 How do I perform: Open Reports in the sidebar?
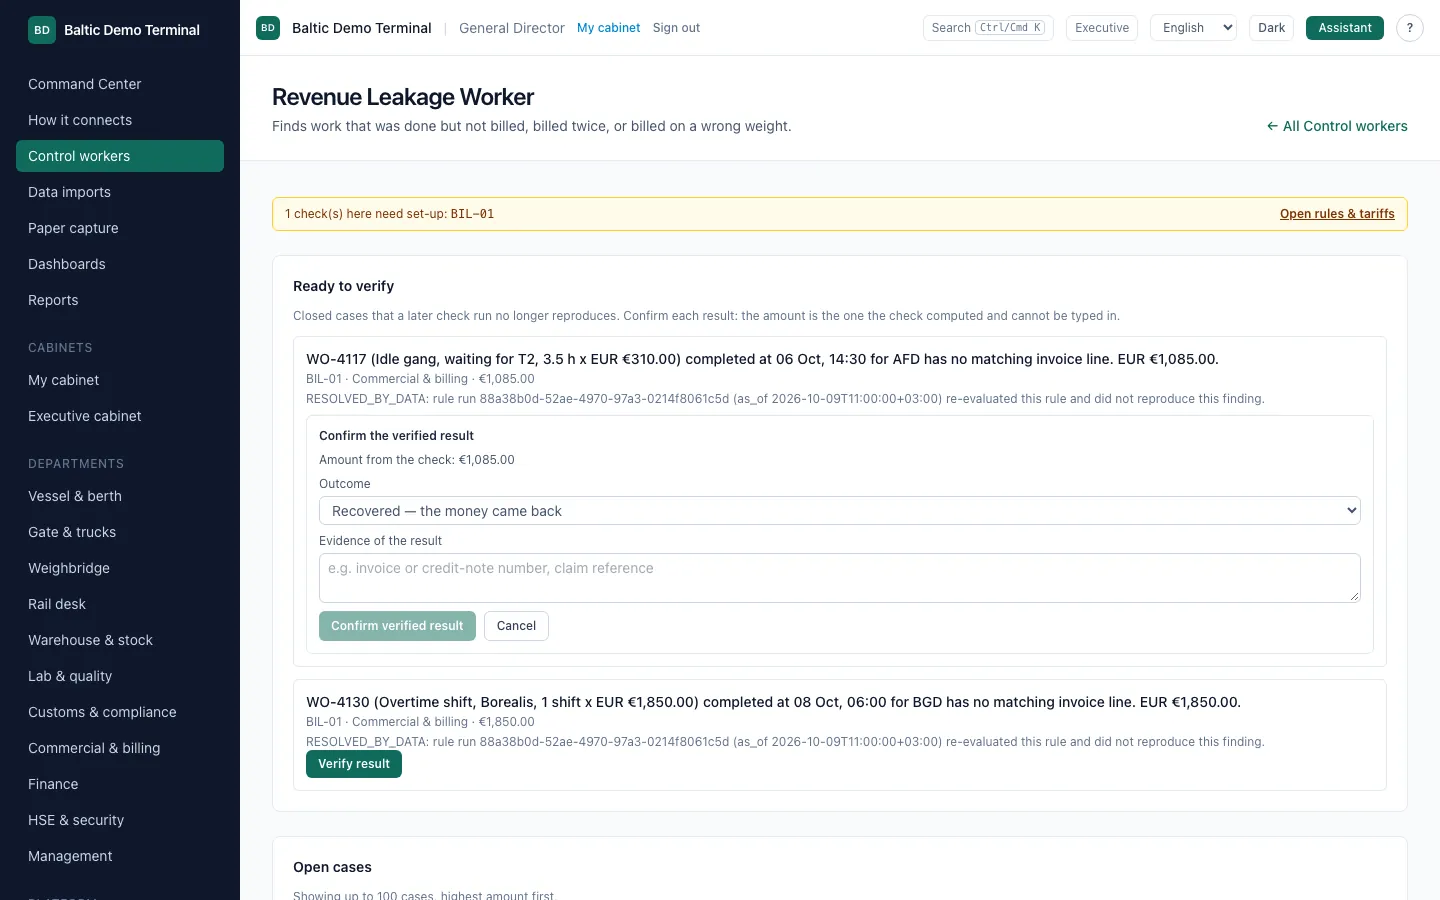120,300
